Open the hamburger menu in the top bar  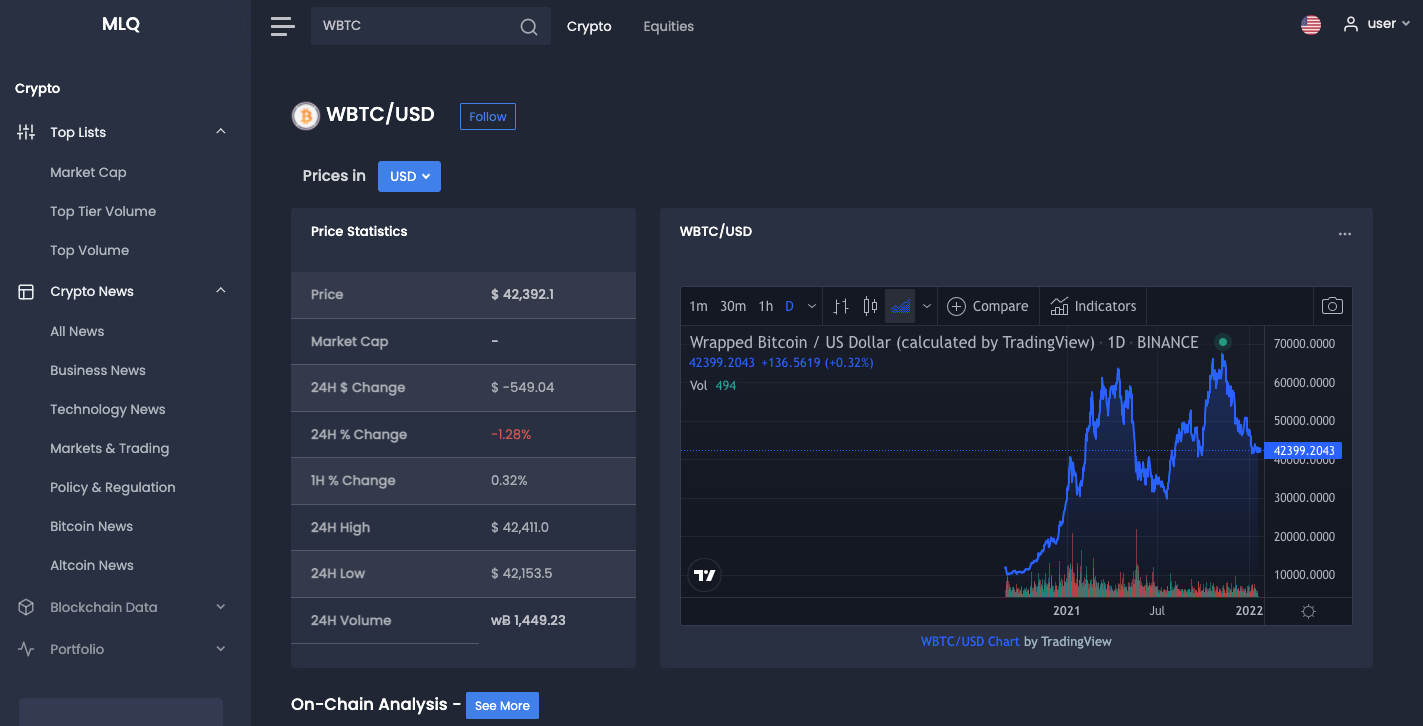[x=283, y=26]
